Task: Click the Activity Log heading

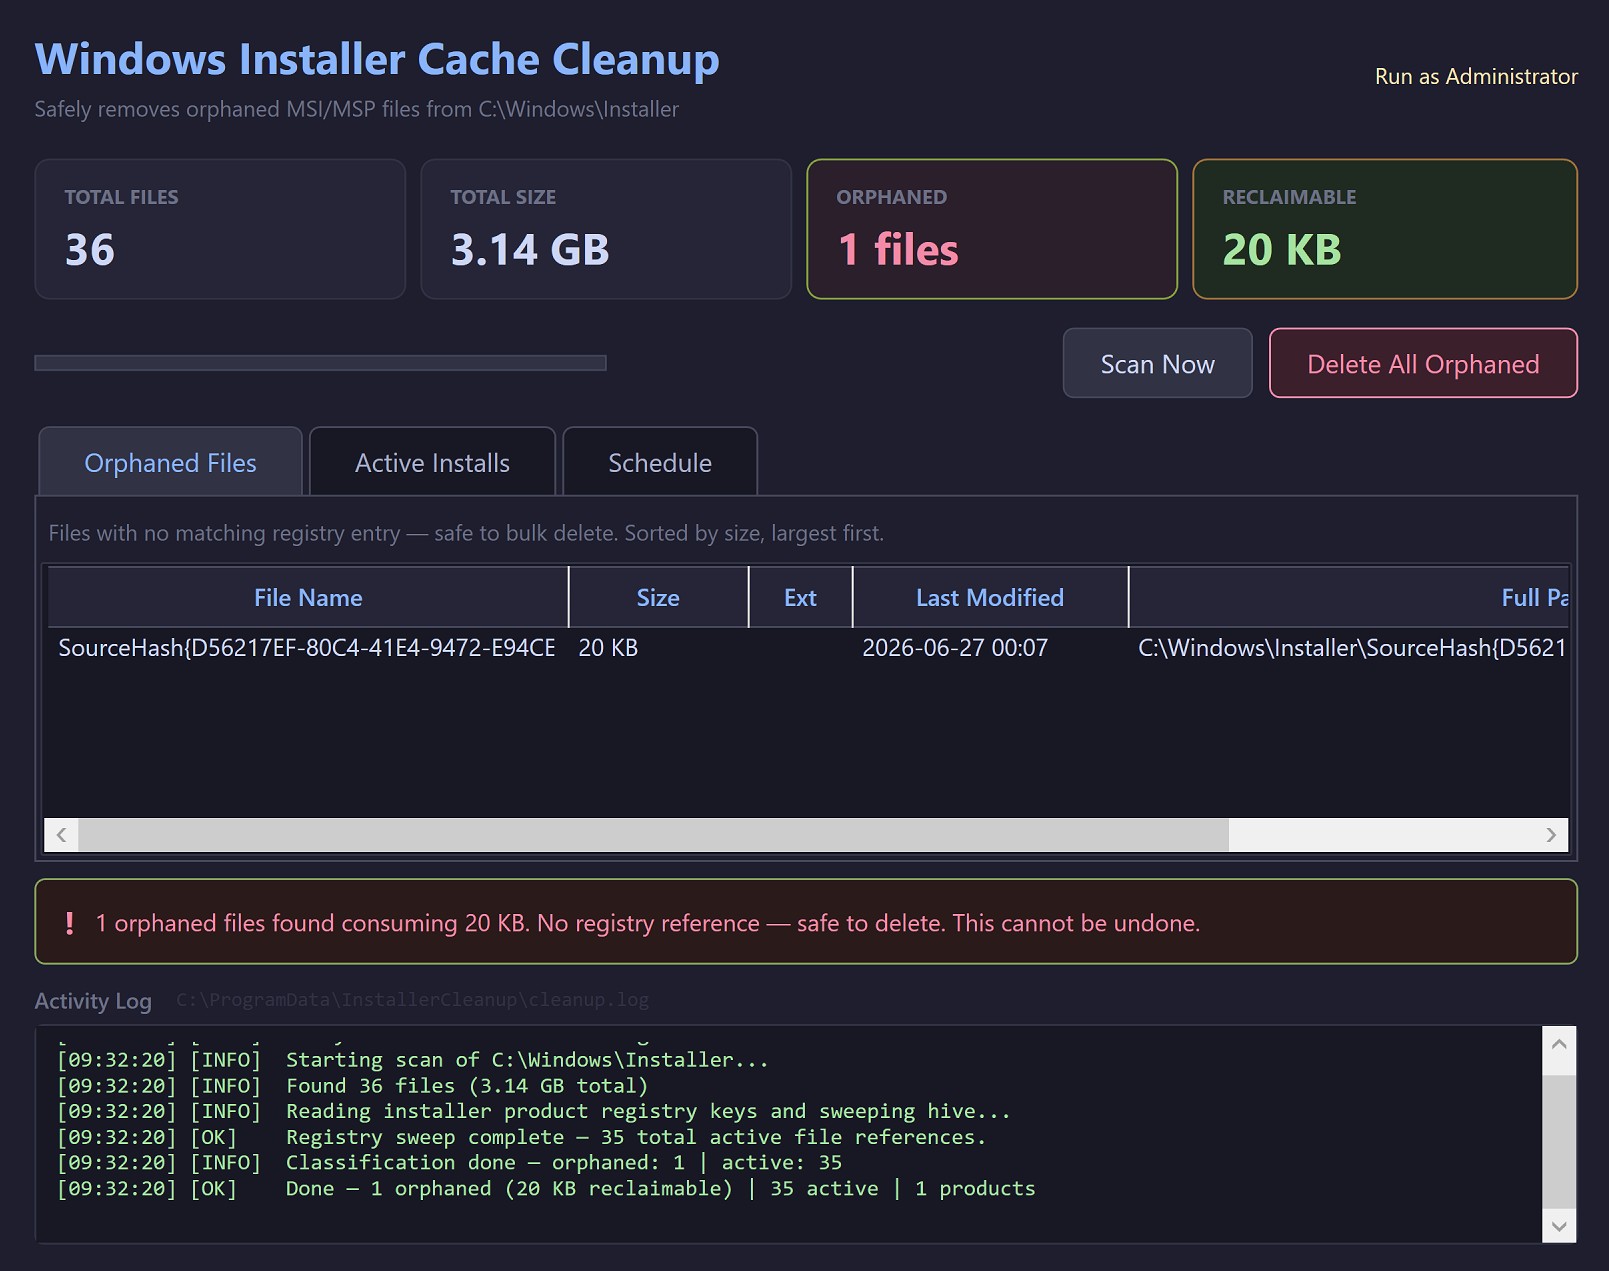Action: [x=93, y=1001]
